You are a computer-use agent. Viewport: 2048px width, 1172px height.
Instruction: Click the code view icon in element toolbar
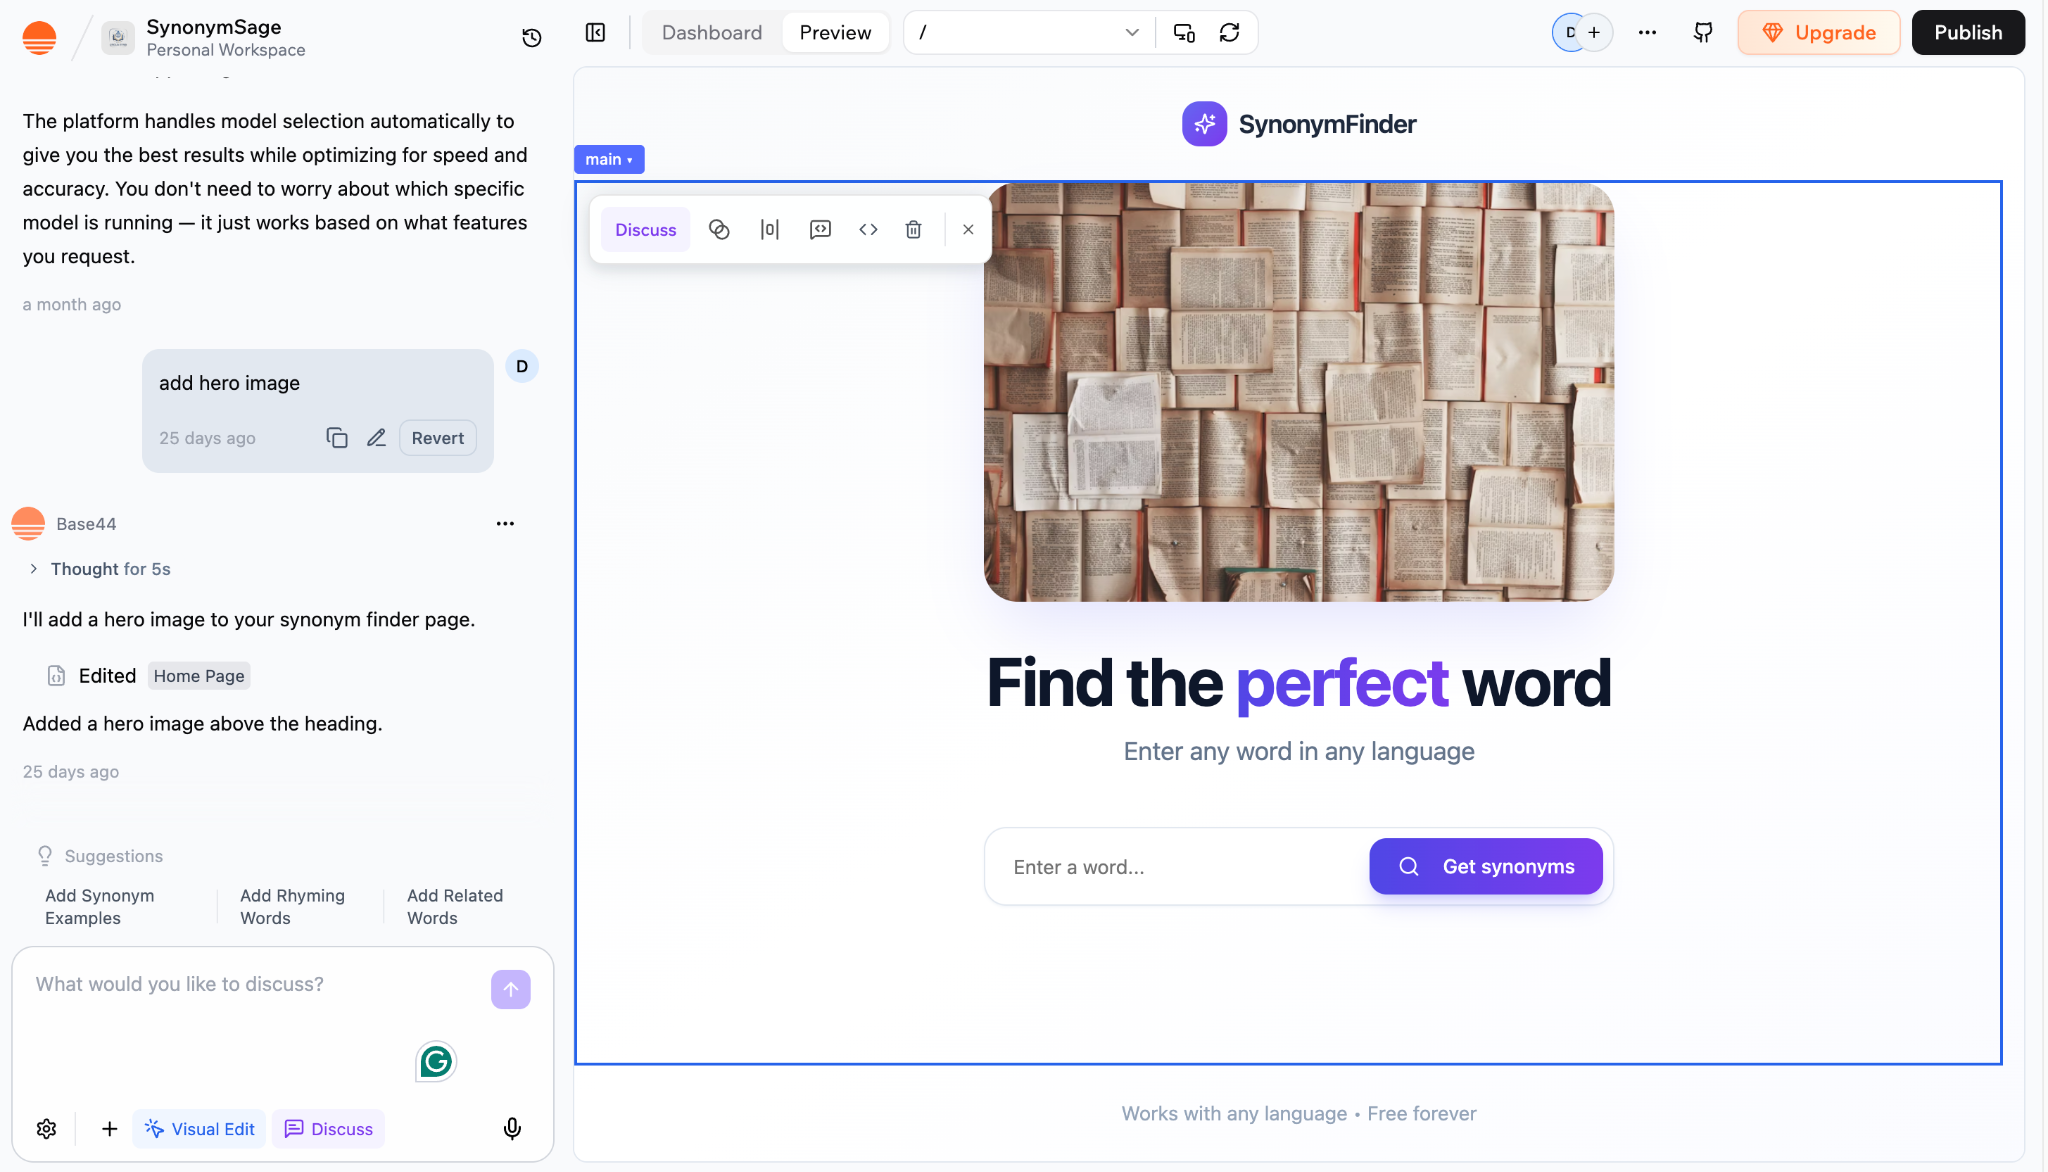[868, 230]
